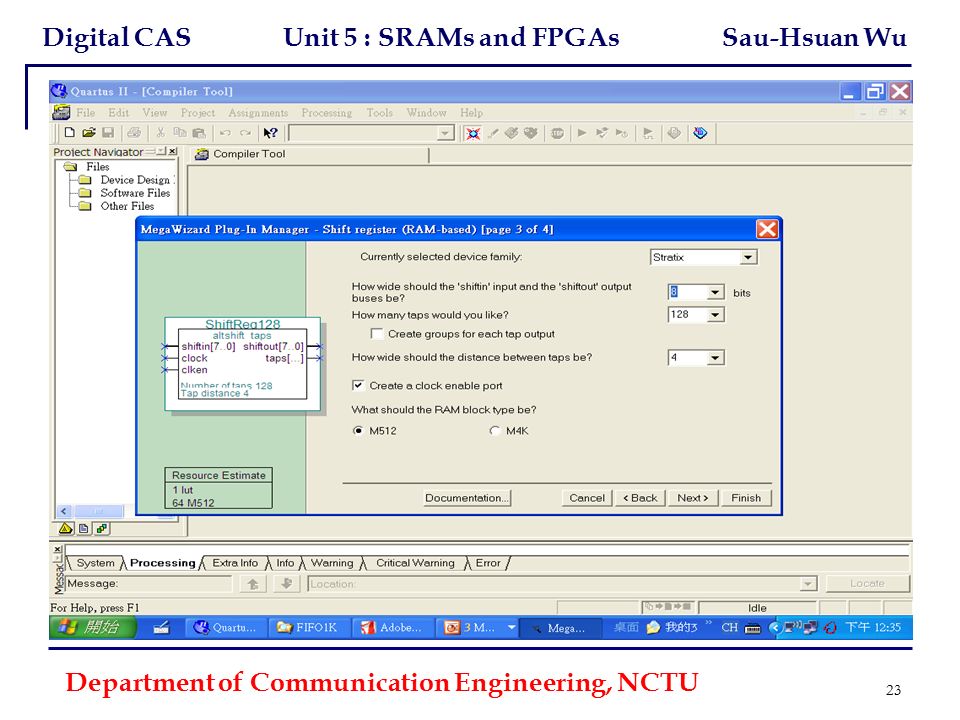The width and height of the screenshot is (960, 720).
Task: Click the Back button in MegaWizard
Action: tap(640, 498)
